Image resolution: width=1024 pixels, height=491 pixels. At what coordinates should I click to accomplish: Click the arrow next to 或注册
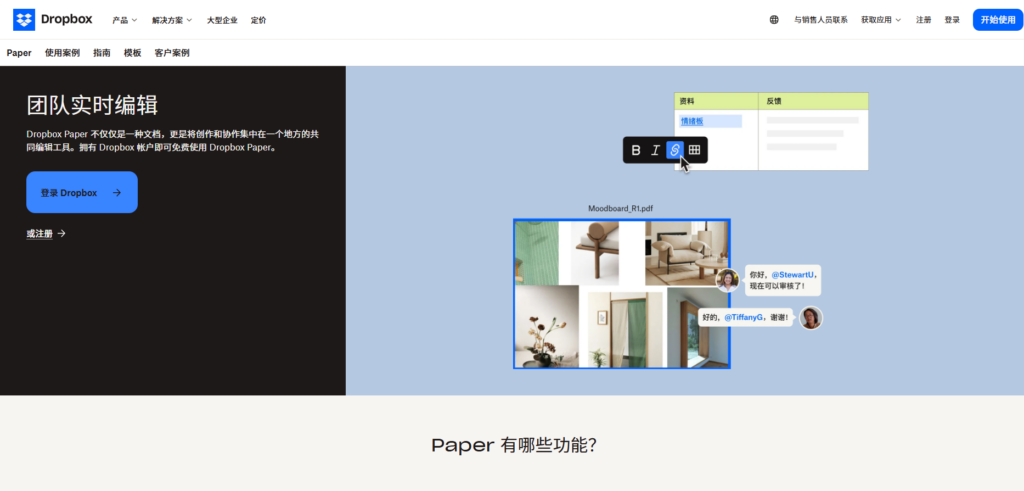(61, 233)
